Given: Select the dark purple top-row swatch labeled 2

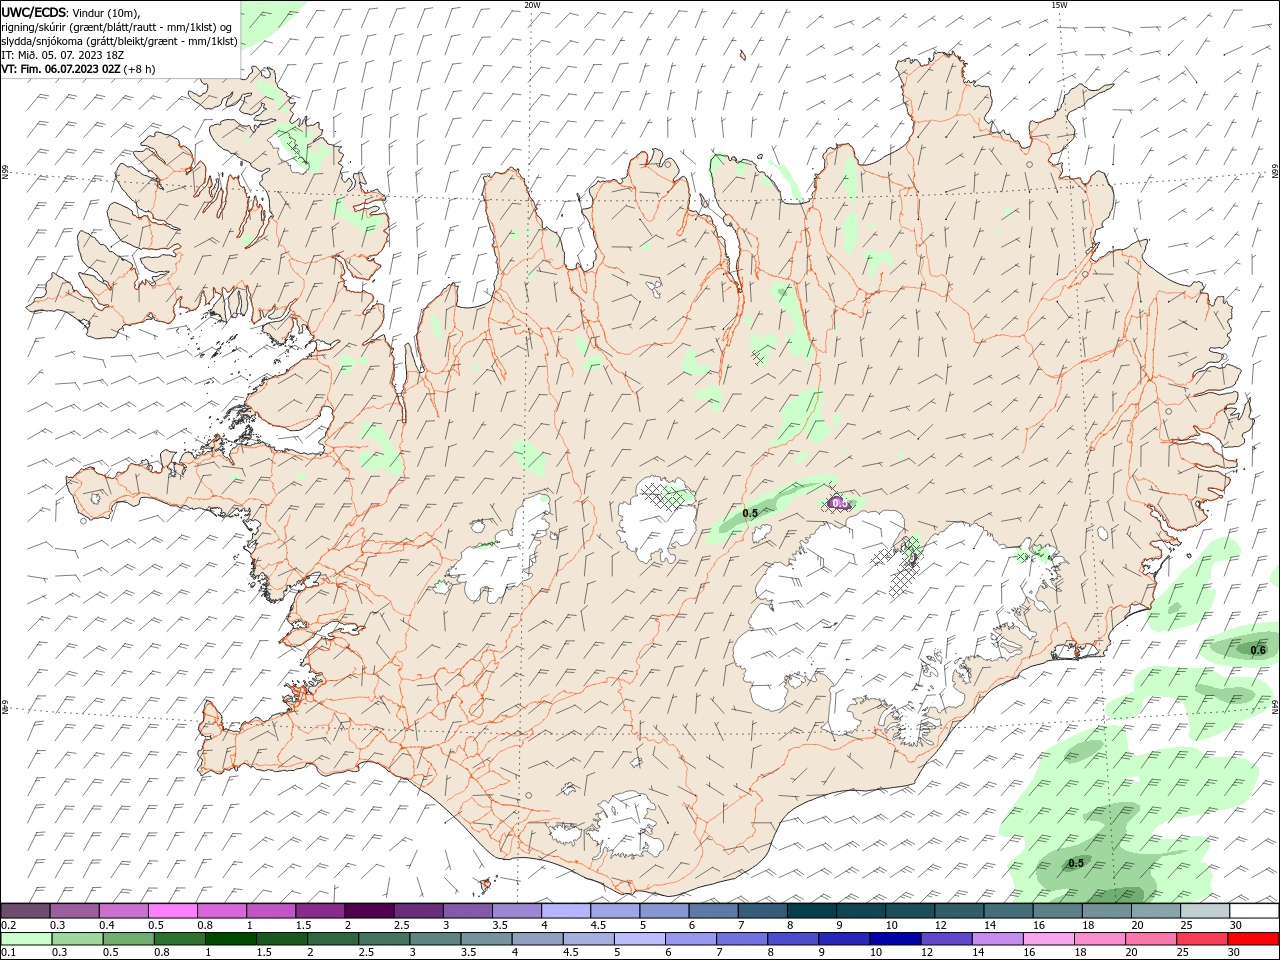Looking at the screenshot, I should (x=369, y=910).
